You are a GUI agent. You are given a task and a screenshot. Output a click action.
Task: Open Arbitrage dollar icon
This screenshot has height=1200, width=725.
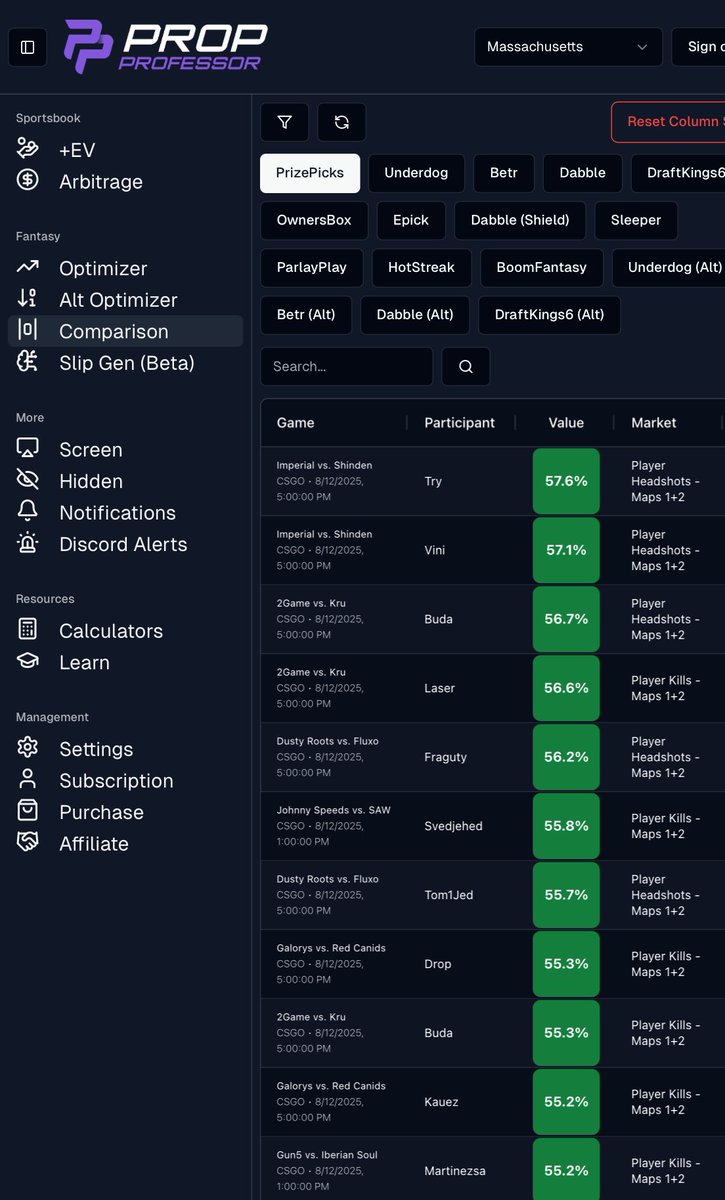click(x=28, y=181)
